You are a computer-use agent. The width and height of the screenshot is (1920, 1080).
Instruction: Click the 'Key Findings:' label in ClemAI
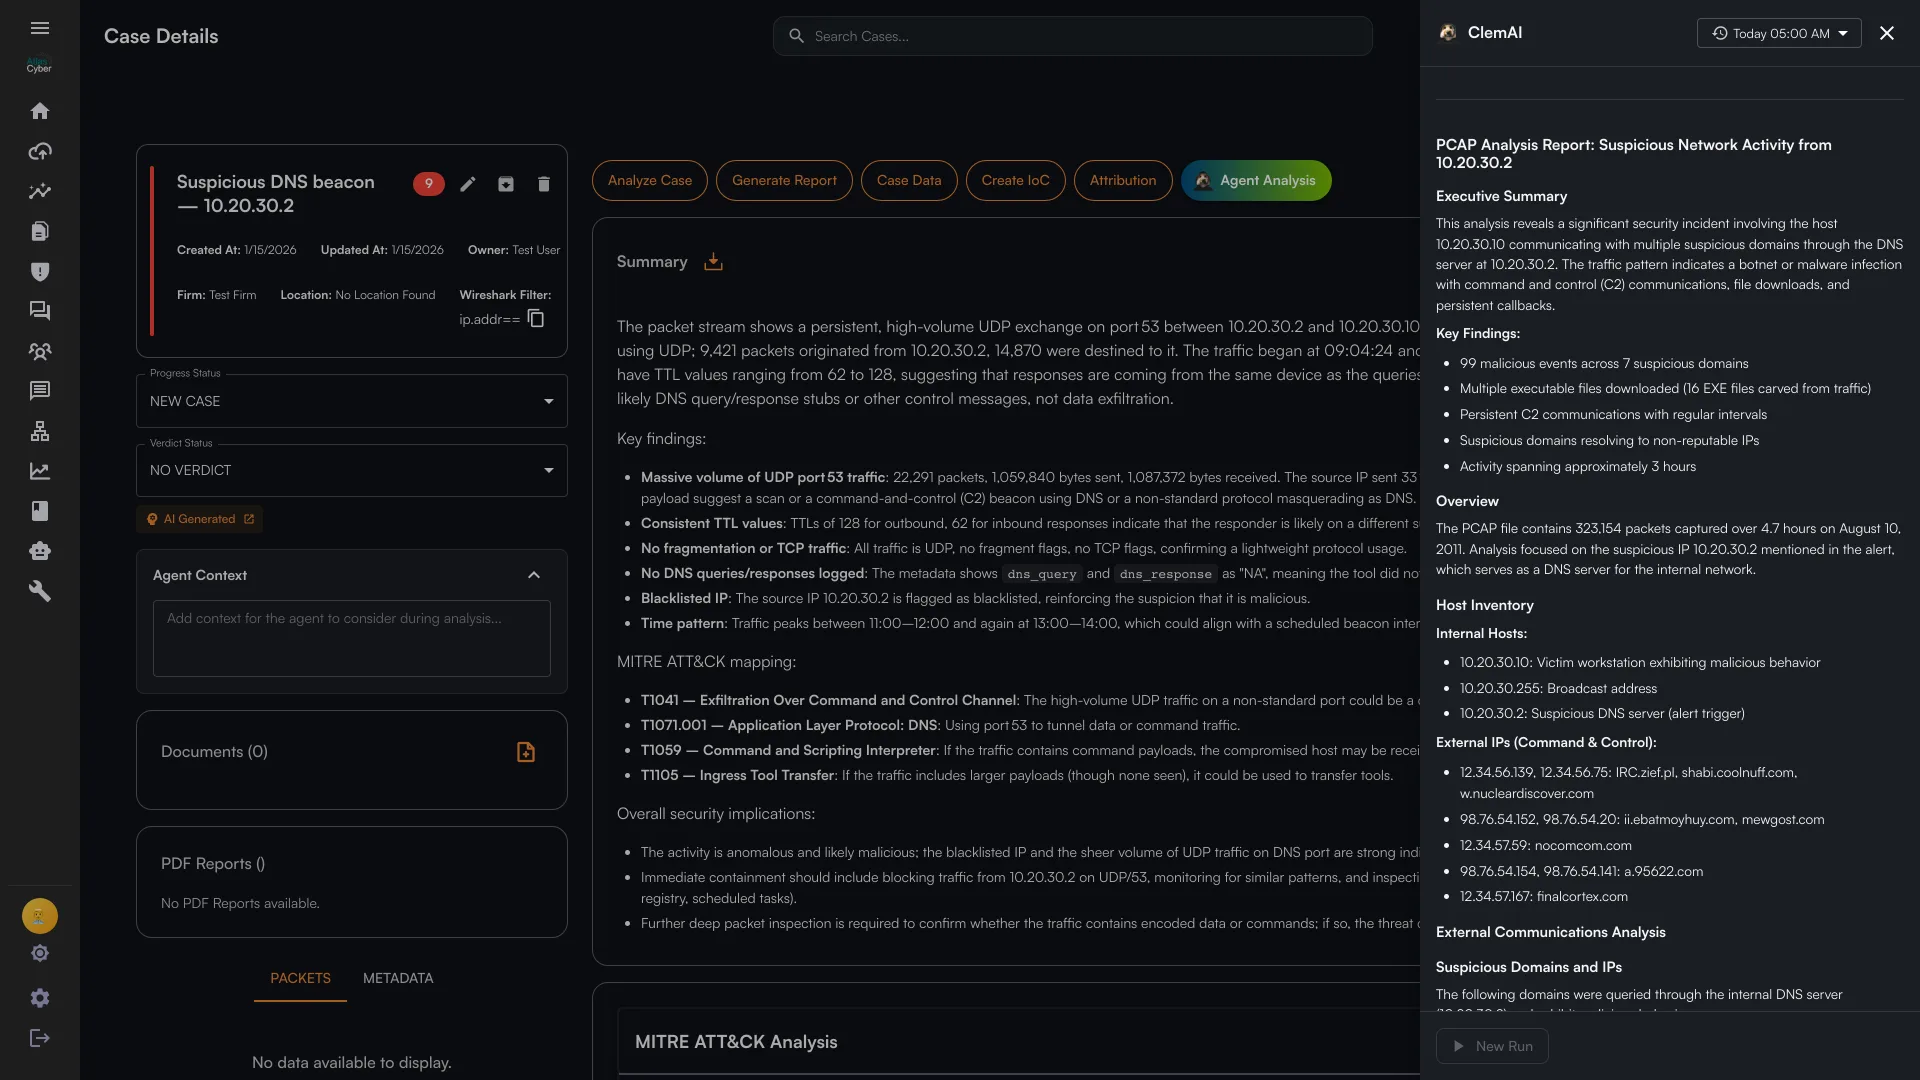(1477, 333)
